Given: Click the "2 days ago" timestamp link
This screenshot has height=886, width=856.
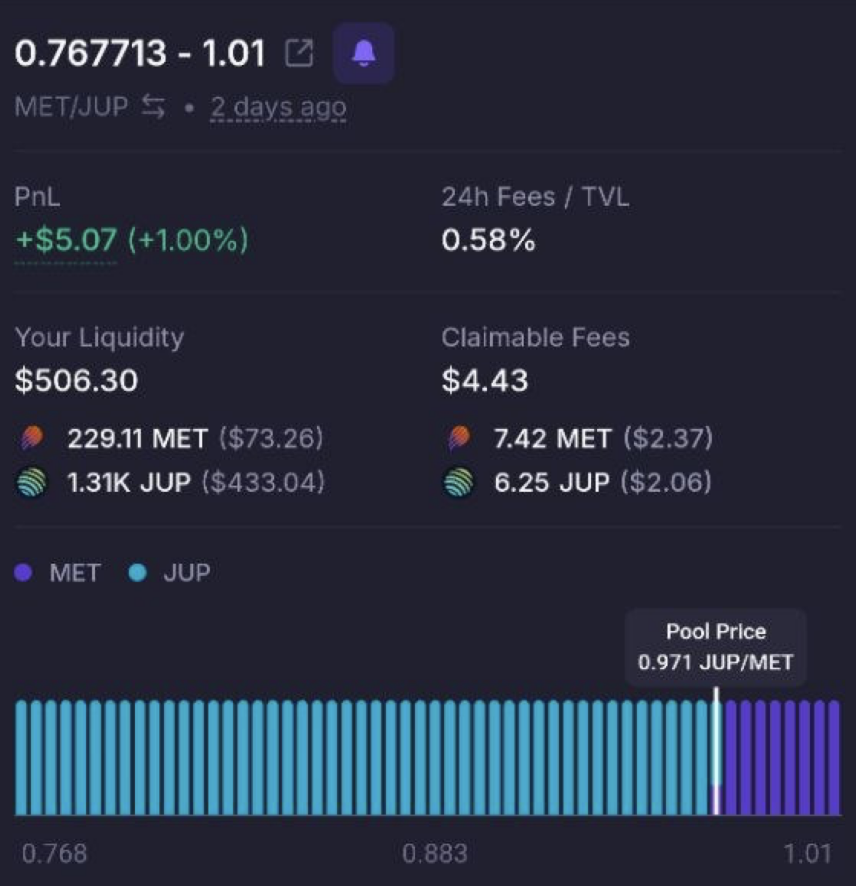Looking at the screenshot, I should click(278, 106).
